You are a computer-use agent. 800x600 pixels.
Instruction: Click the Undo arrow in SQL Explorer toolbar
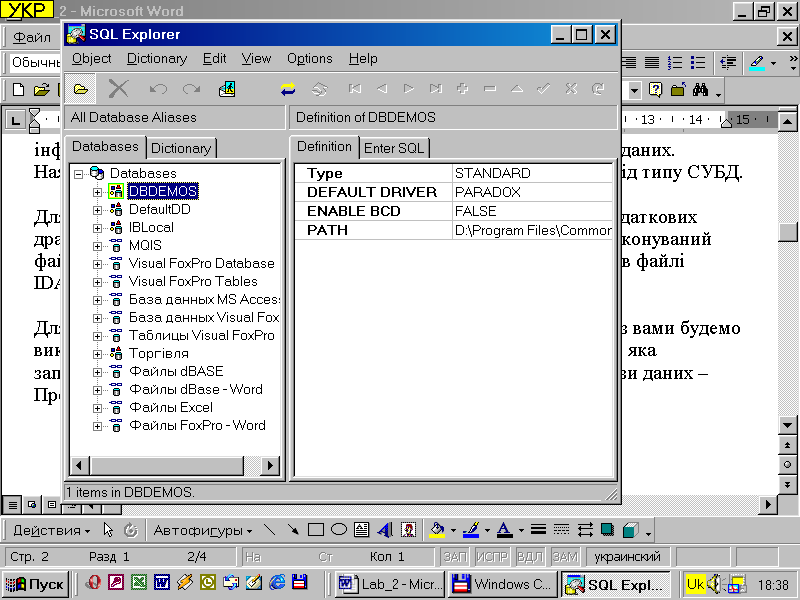coord(158,89)
